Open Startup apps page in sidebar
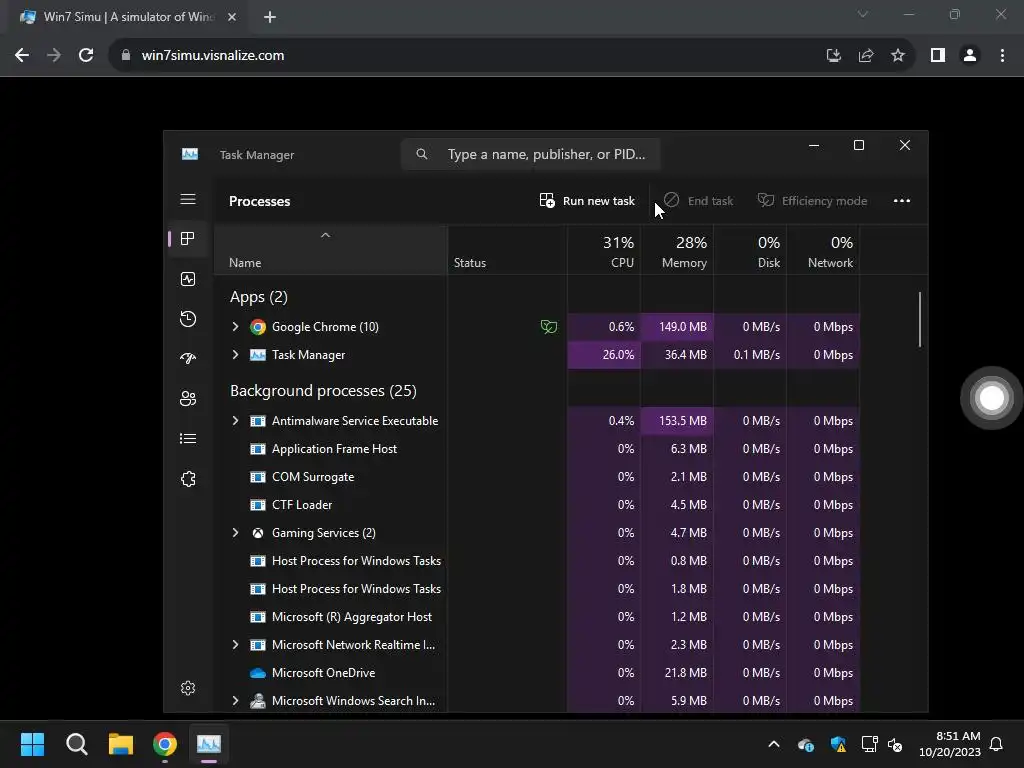Viewport: 1024px width, 768px height. (x=188, y=359)
